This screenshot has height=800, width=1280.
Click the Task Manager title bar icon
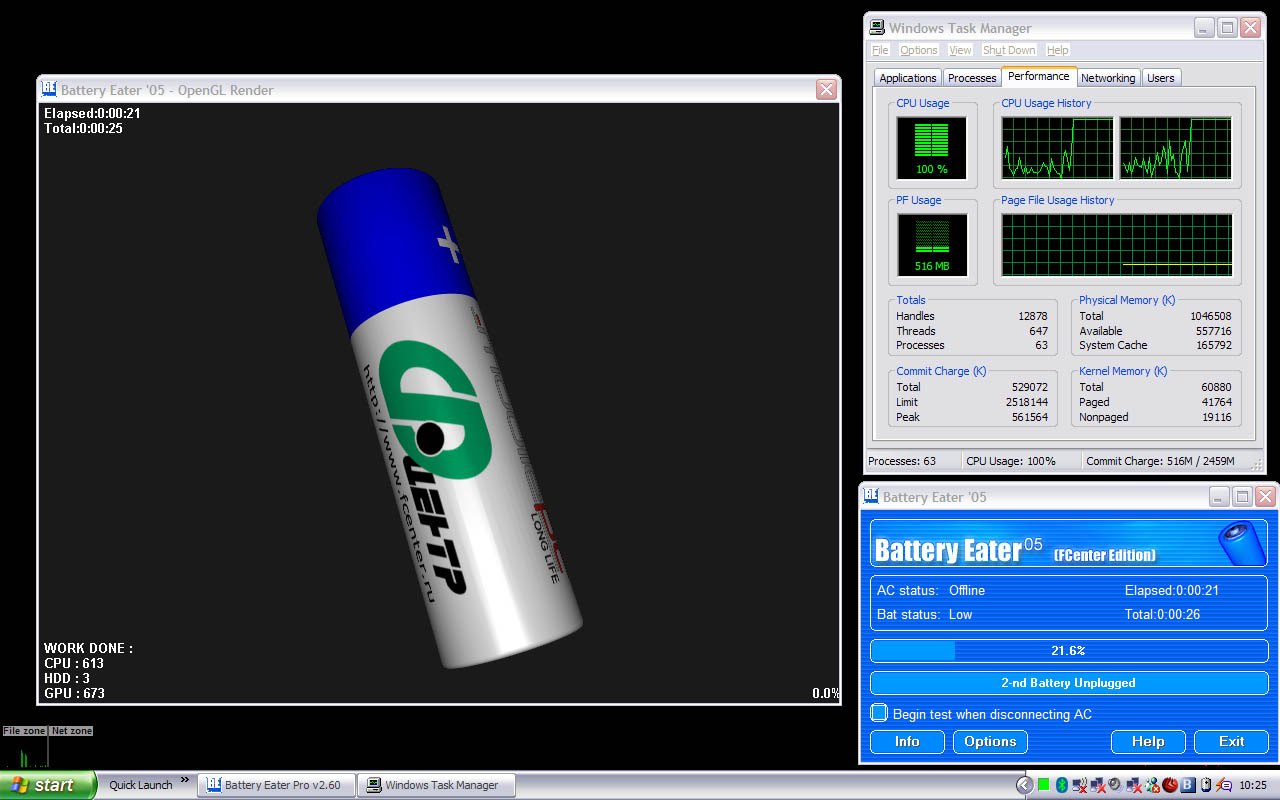877,27
